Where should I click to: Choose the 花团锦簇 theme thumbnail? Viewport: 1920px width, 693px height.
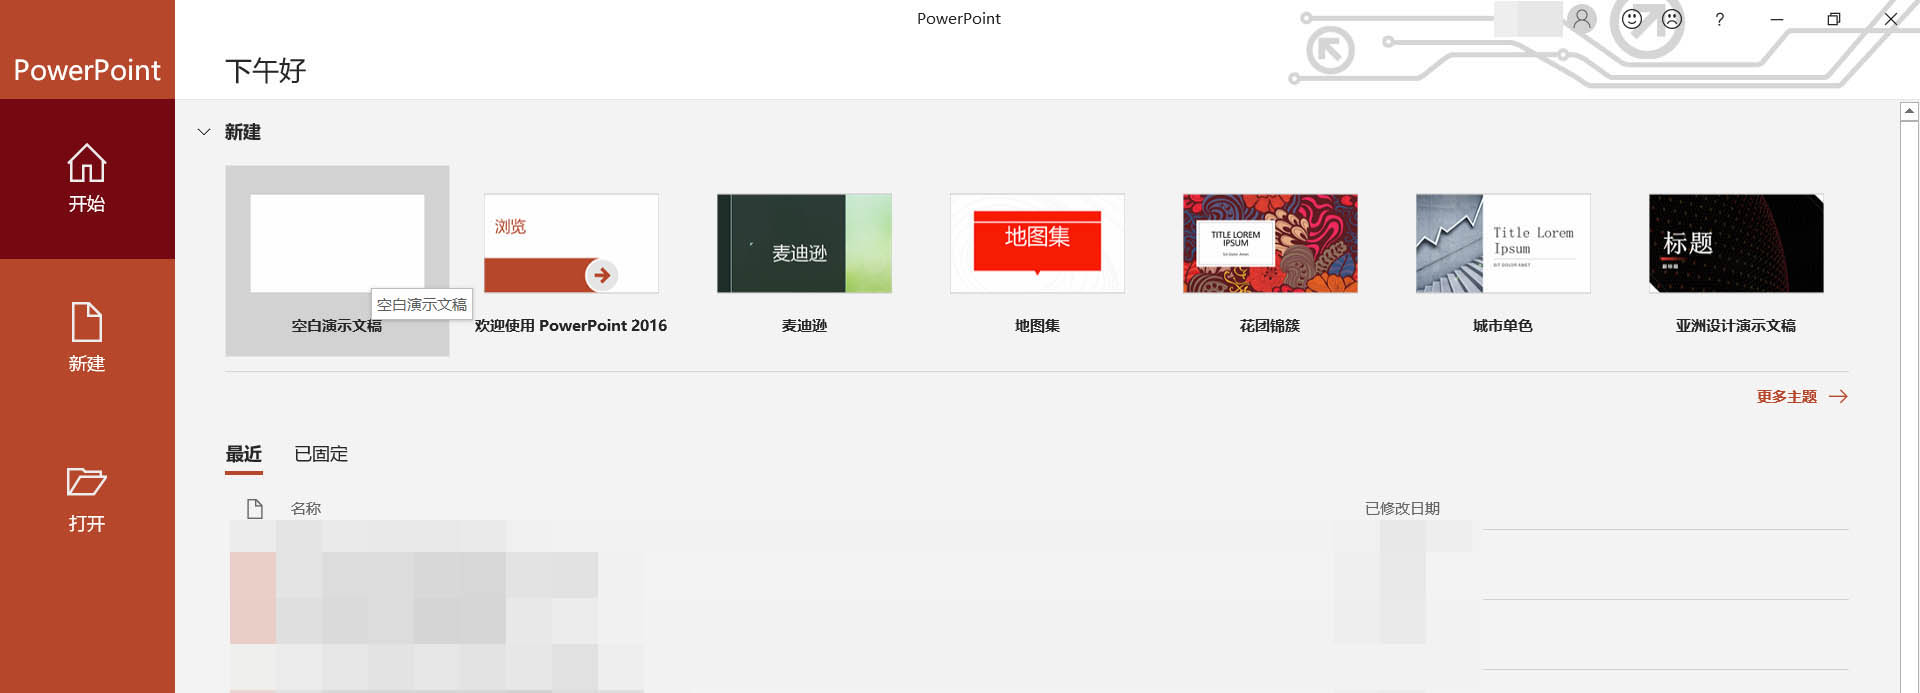click(x=1270, y=243)
